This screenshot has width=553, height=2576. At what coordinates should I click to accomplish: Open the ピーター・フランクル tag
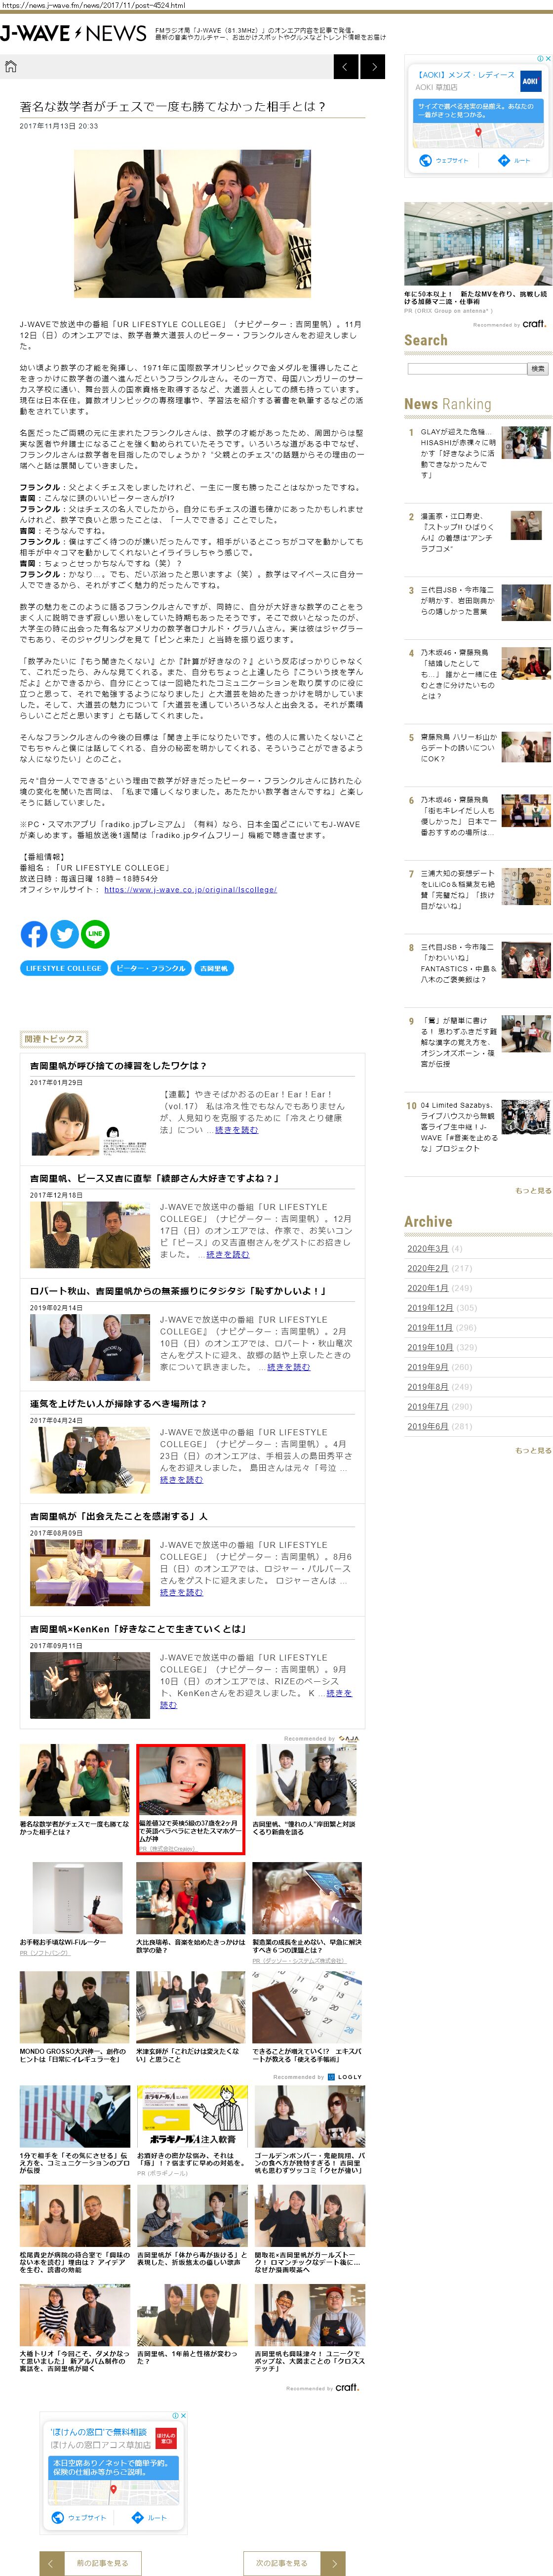[150, 968]
